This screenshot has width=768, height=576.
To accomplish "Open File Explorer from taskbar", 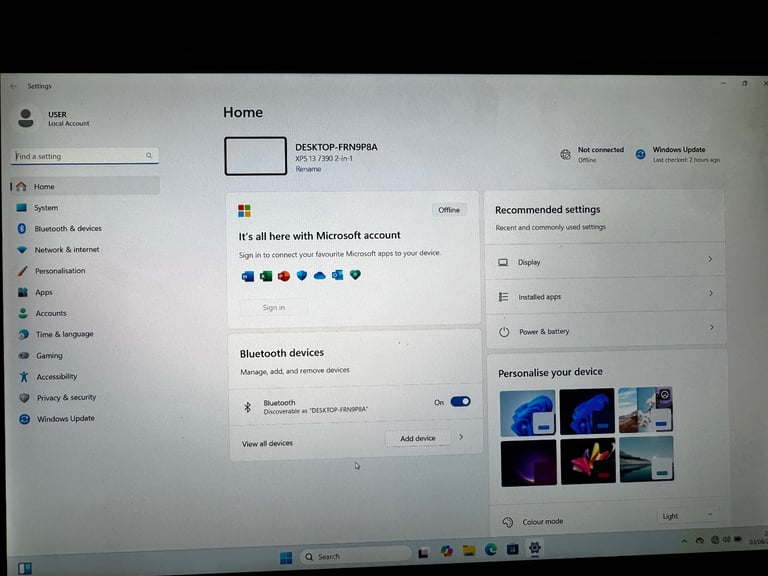I will (469, 551).
